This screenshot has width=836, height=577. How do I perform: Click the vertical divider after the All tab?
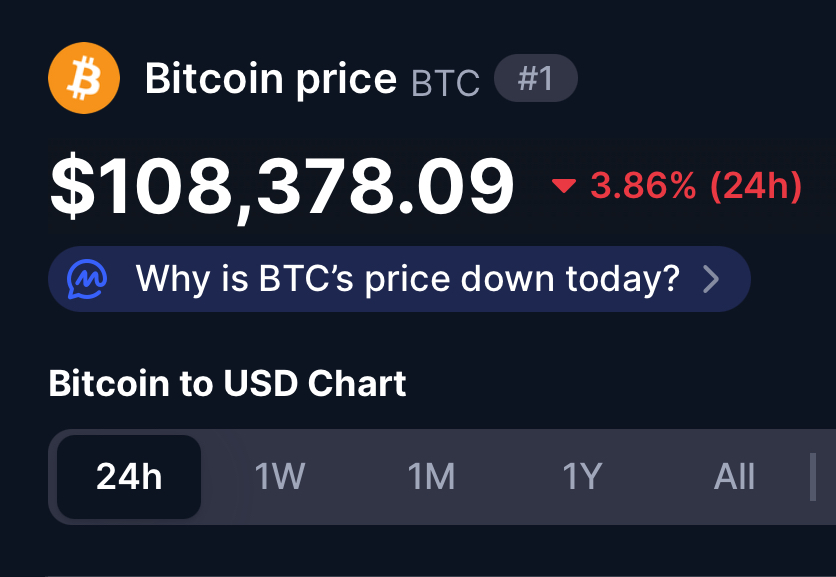812,477
